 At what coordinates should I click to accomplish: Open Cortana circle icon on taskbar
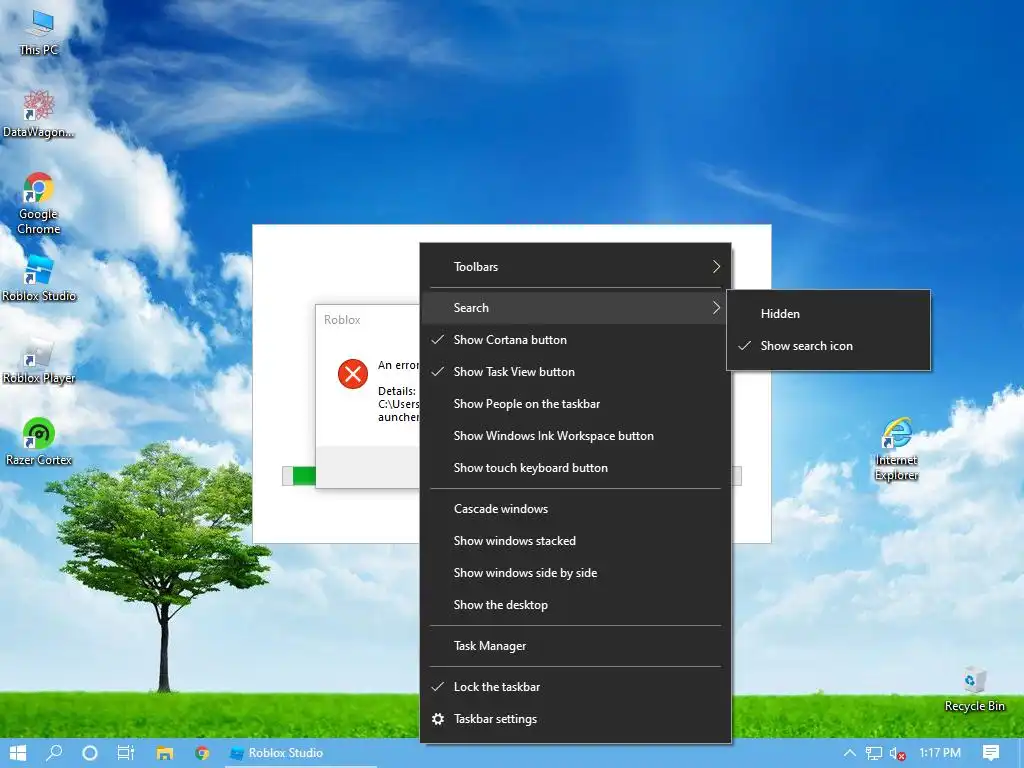pyautogui.click(x=89, y=753)
